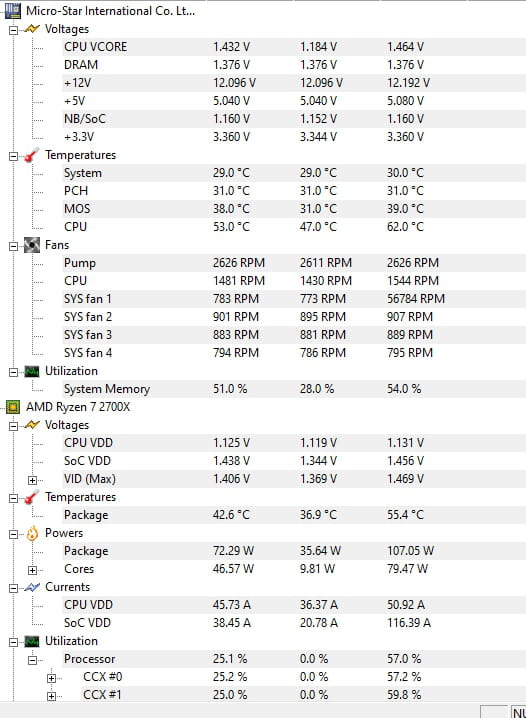Expand the CCX #0 node

coord(51,679)
